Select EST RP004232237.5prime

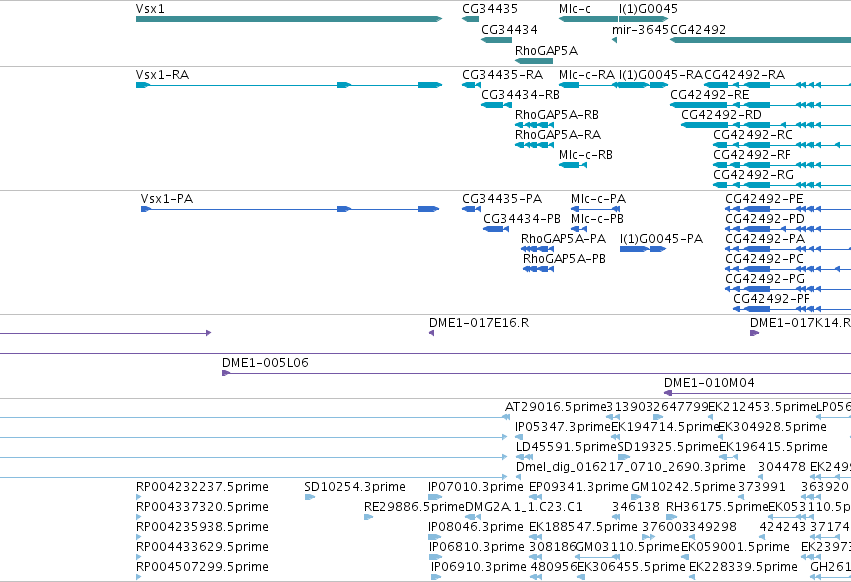[138, 497]
